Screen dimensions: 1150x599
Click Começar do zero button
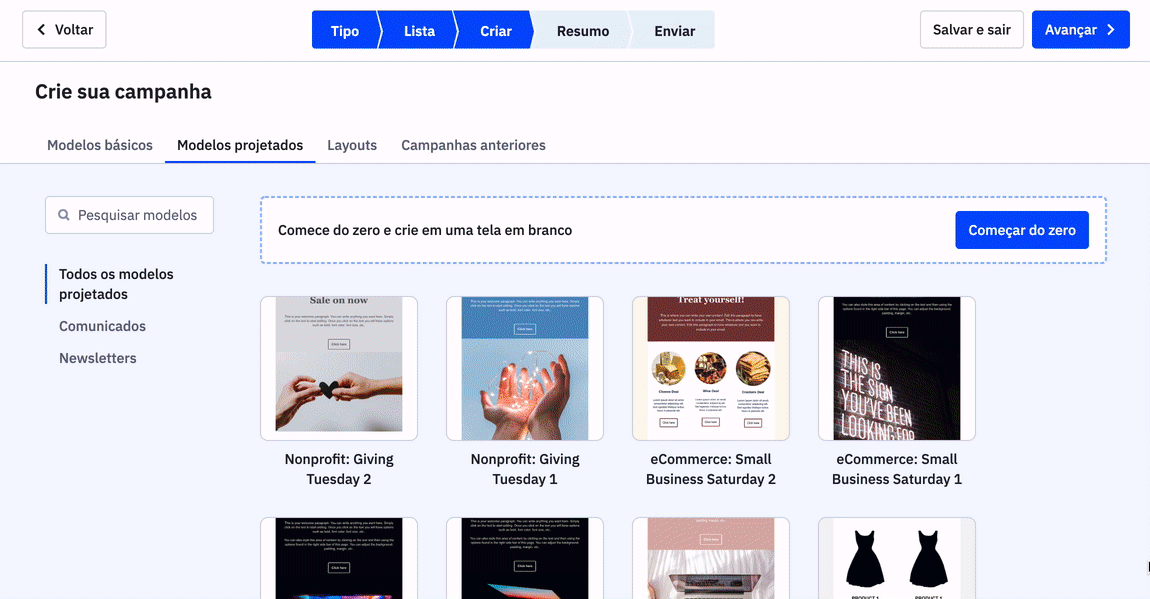[1021, 230]
